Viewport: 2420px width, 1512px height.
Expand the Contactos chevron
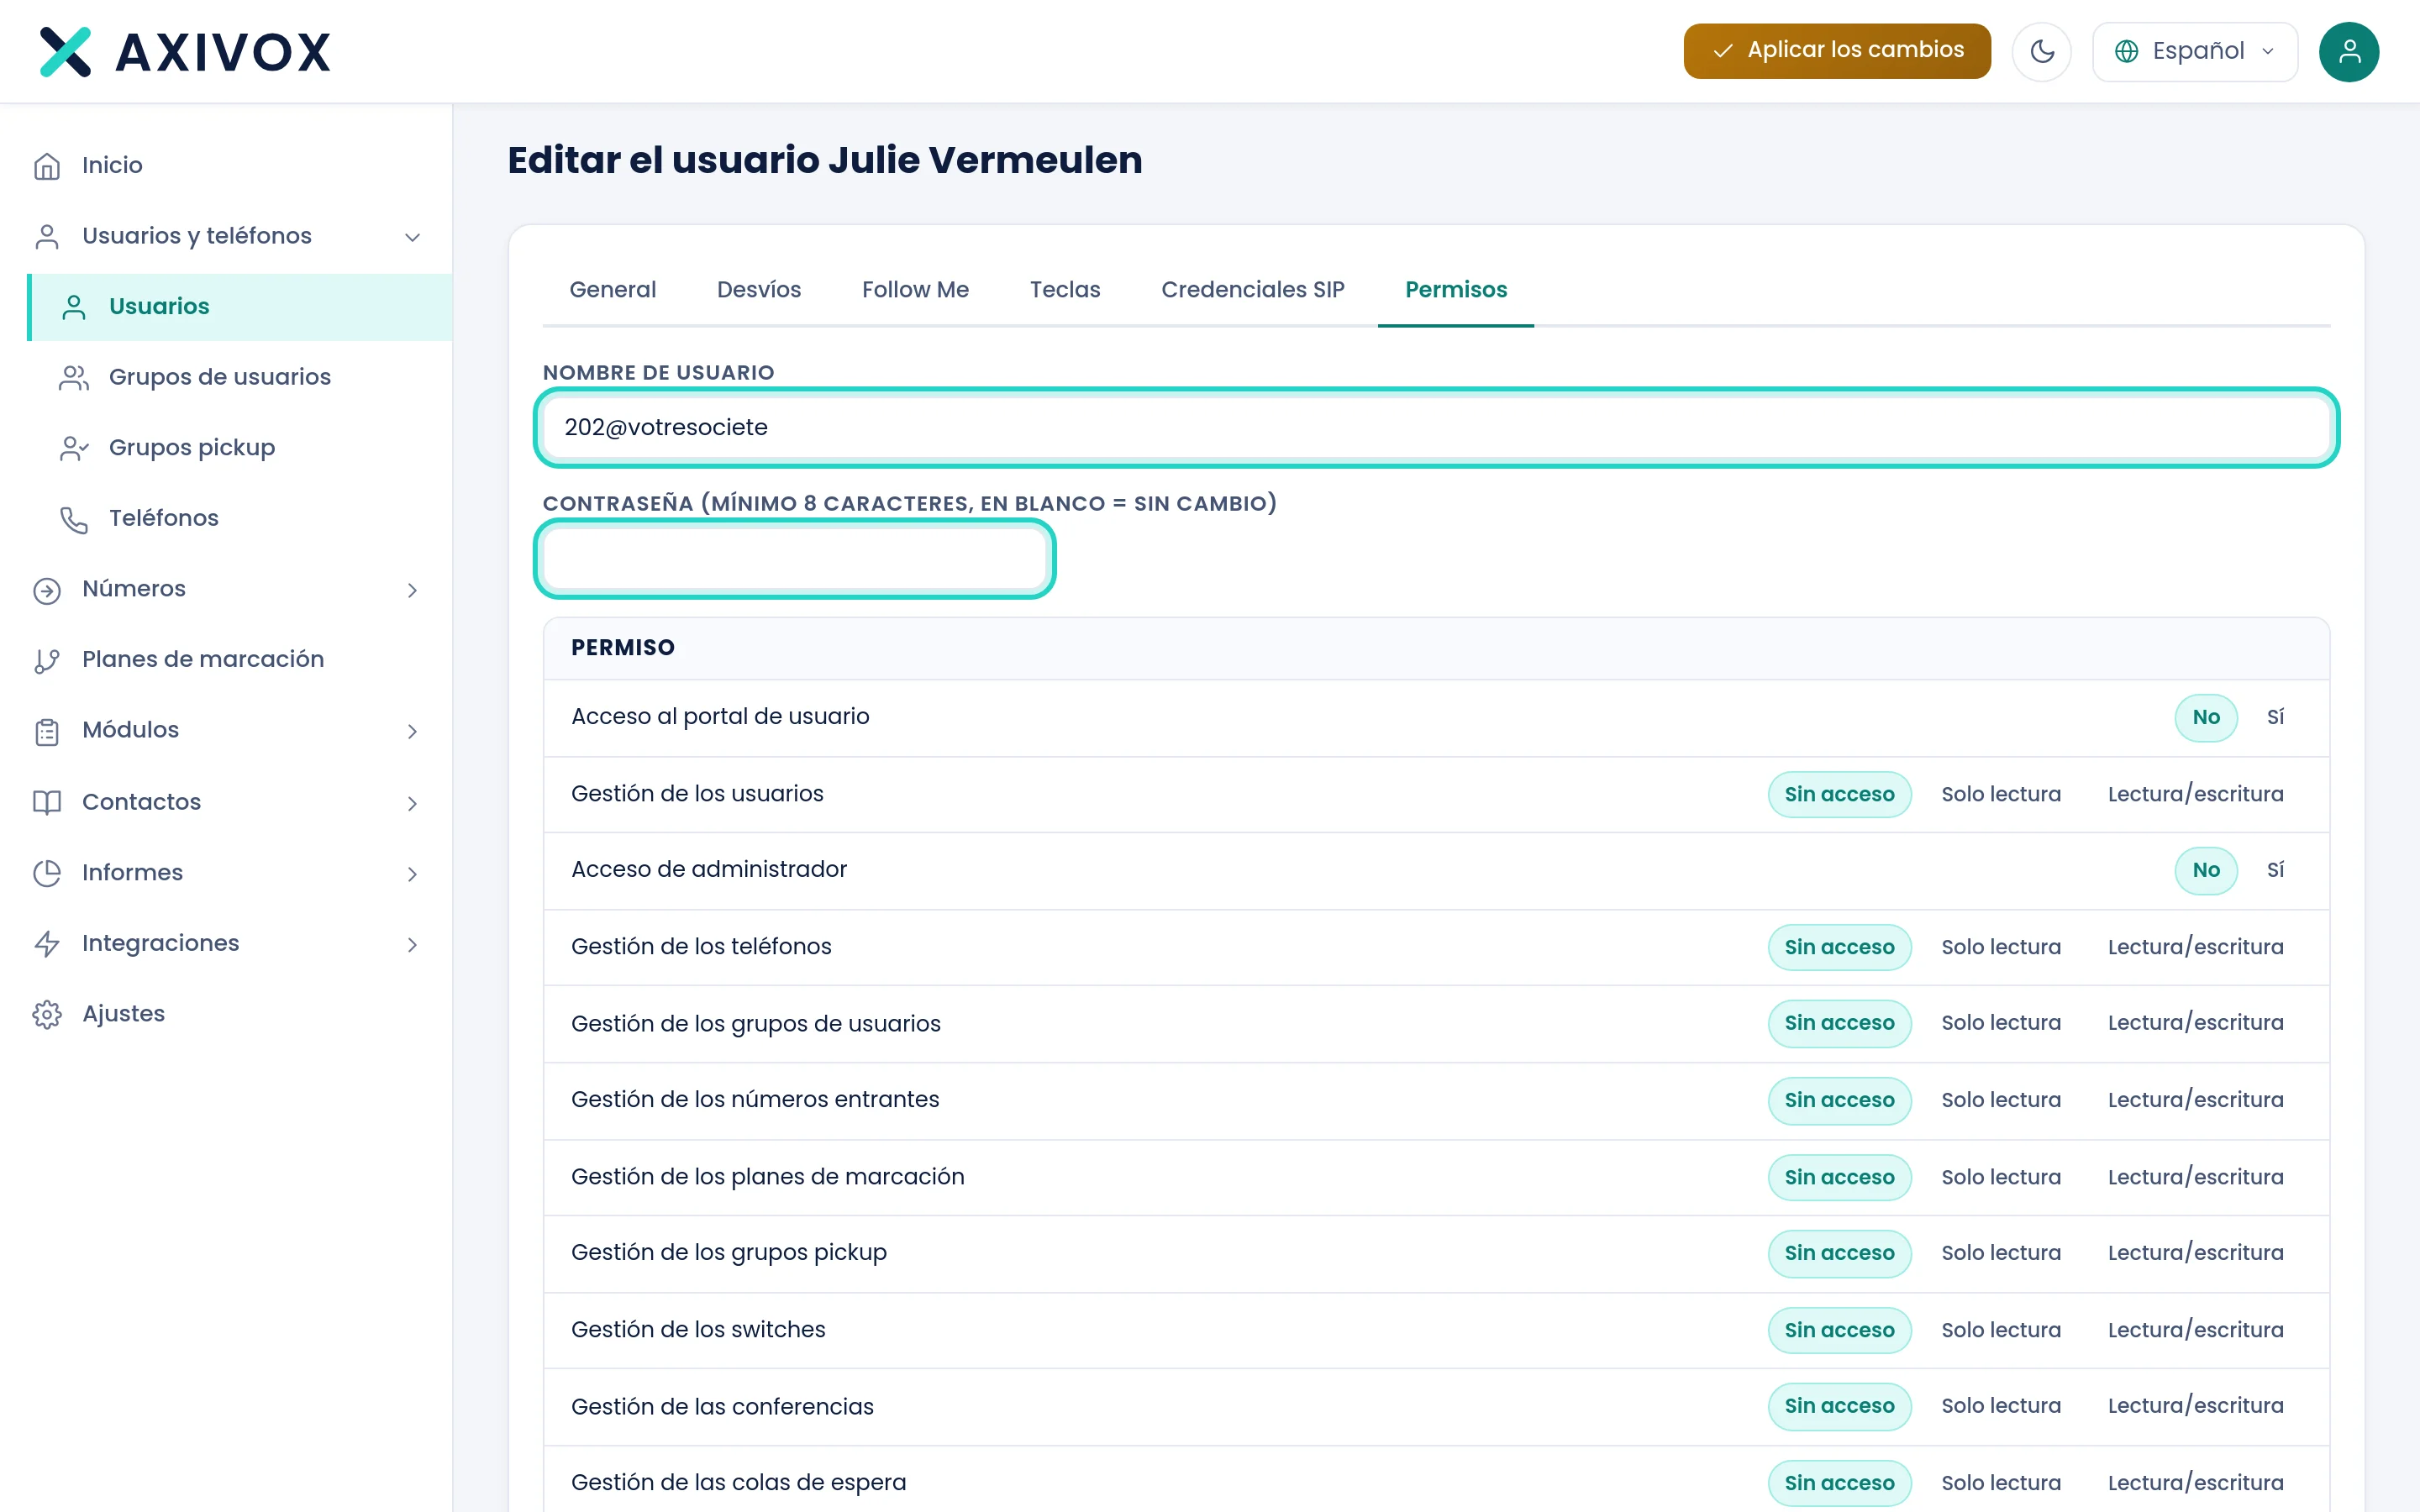point(412,803)
